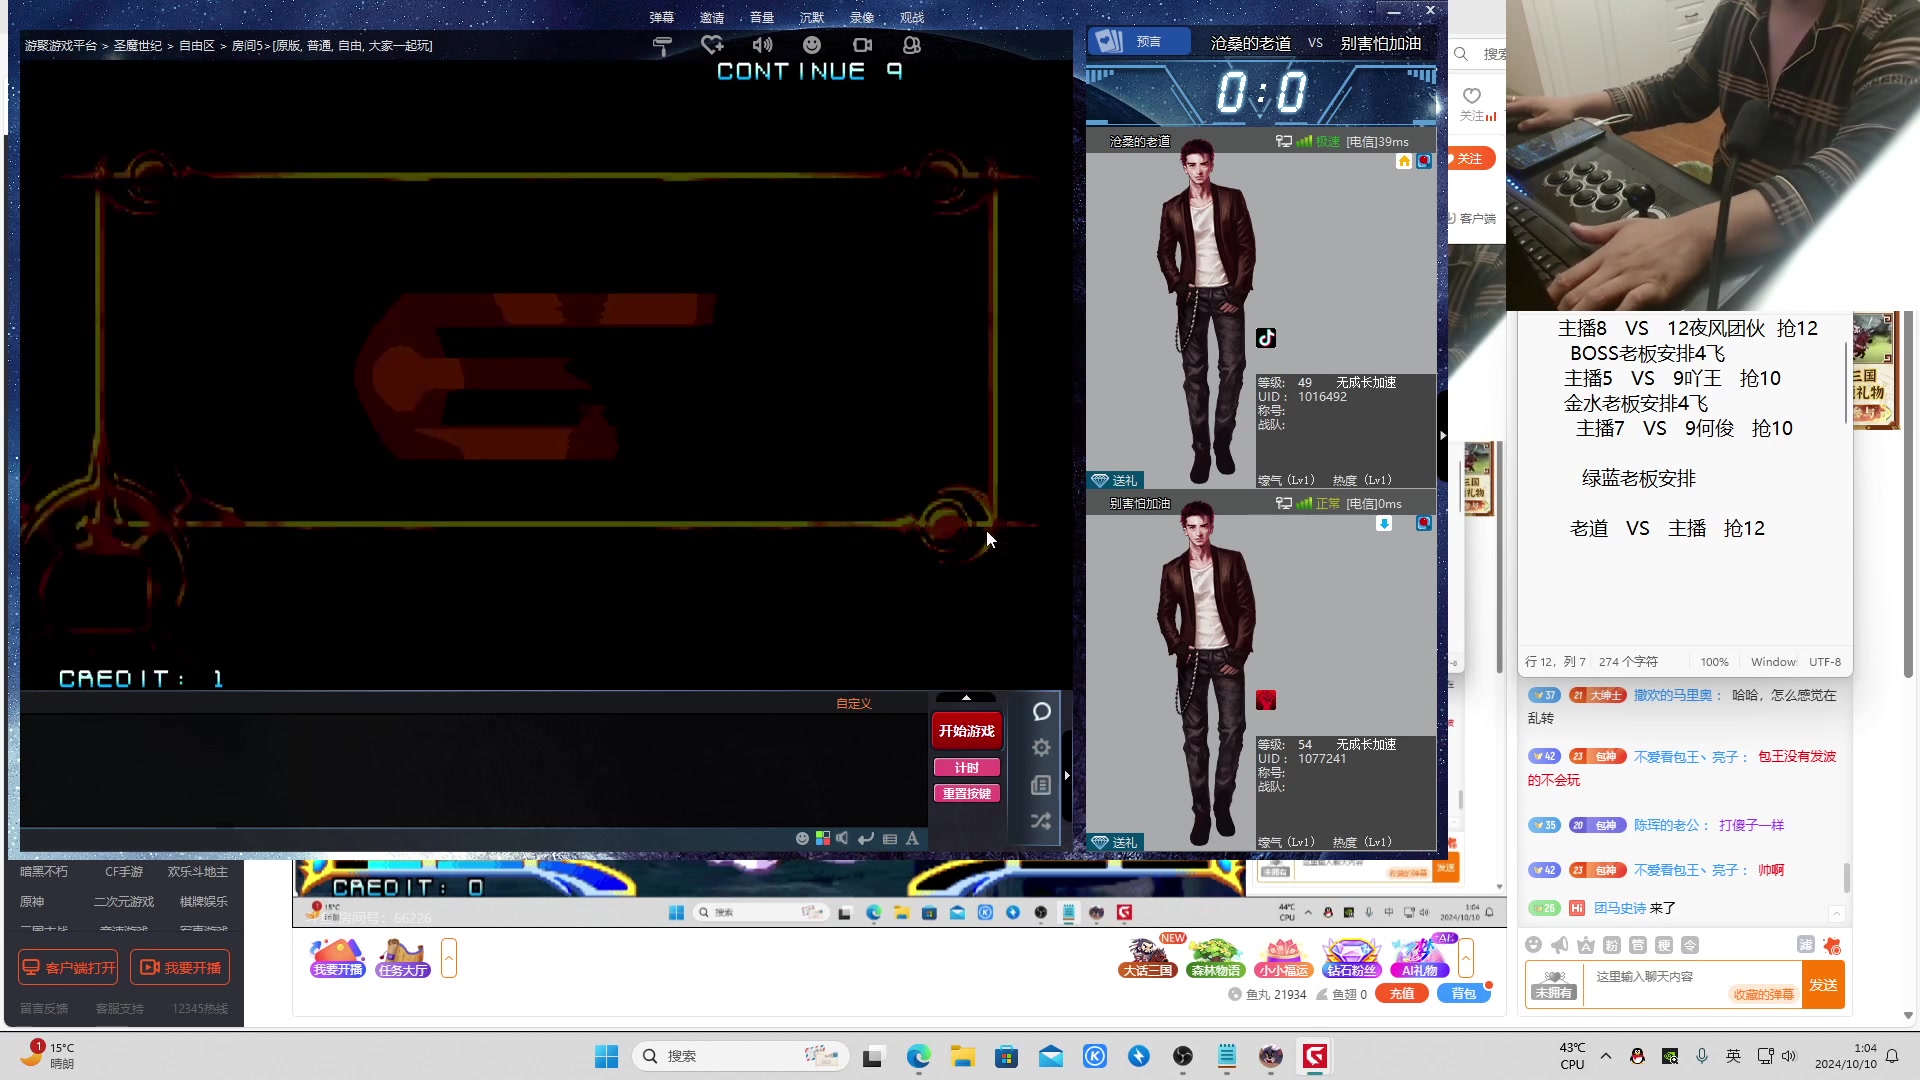This screenshot has height=1080, width=1920.
Task: Click the paint roller skin icon
Action: pos(662,46)
